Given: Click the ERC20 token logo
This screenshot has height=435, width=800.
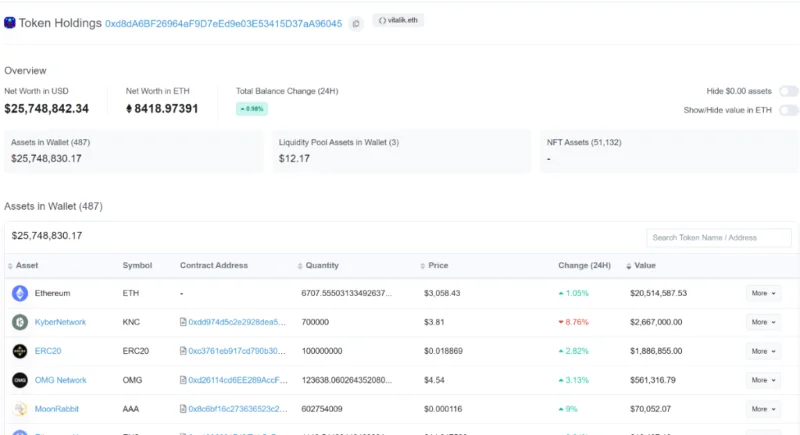Looking at the screenshot, I should 20,351.
